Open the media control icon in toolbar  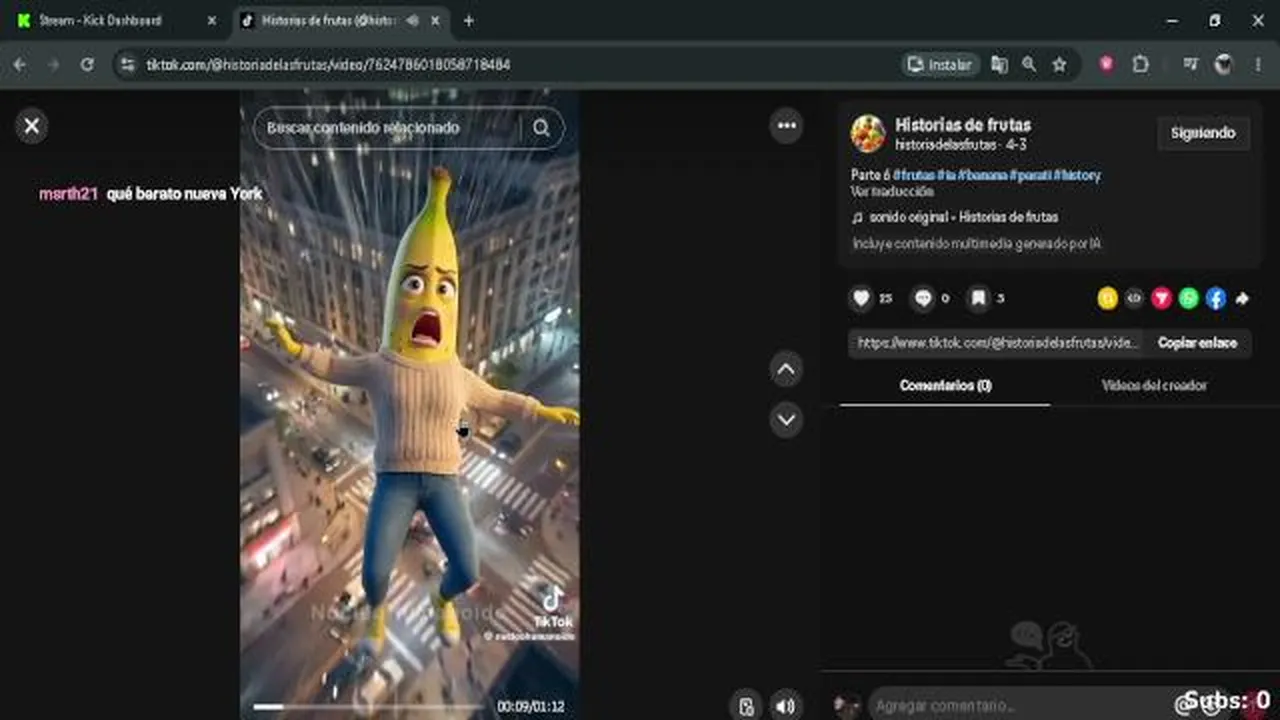tap(1190, 64)
